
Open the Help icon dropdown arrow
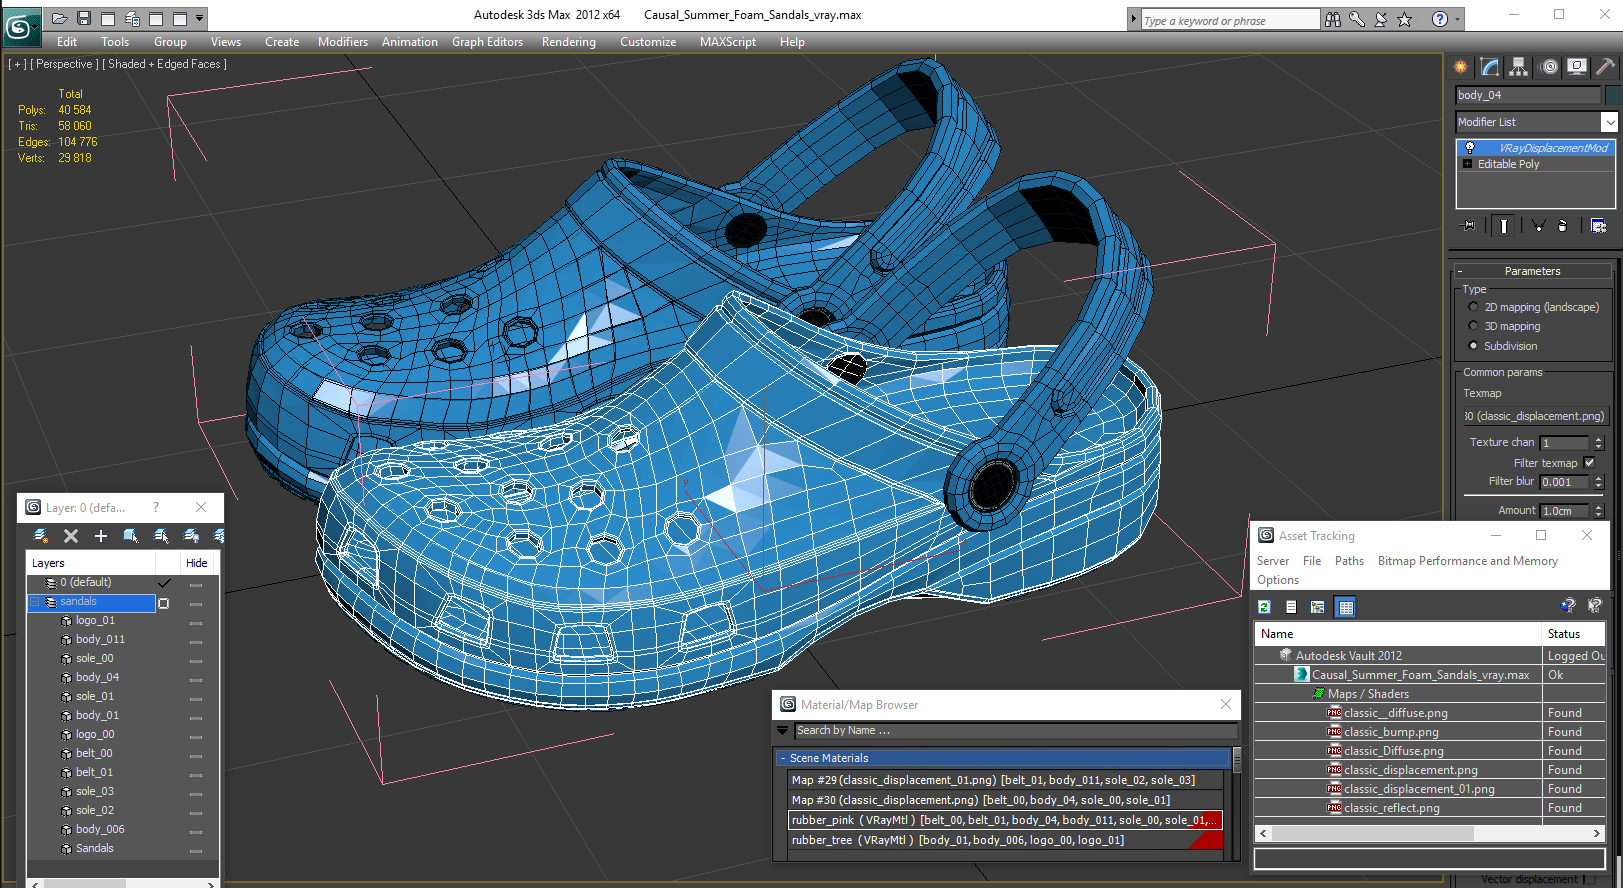point(1457,19)
